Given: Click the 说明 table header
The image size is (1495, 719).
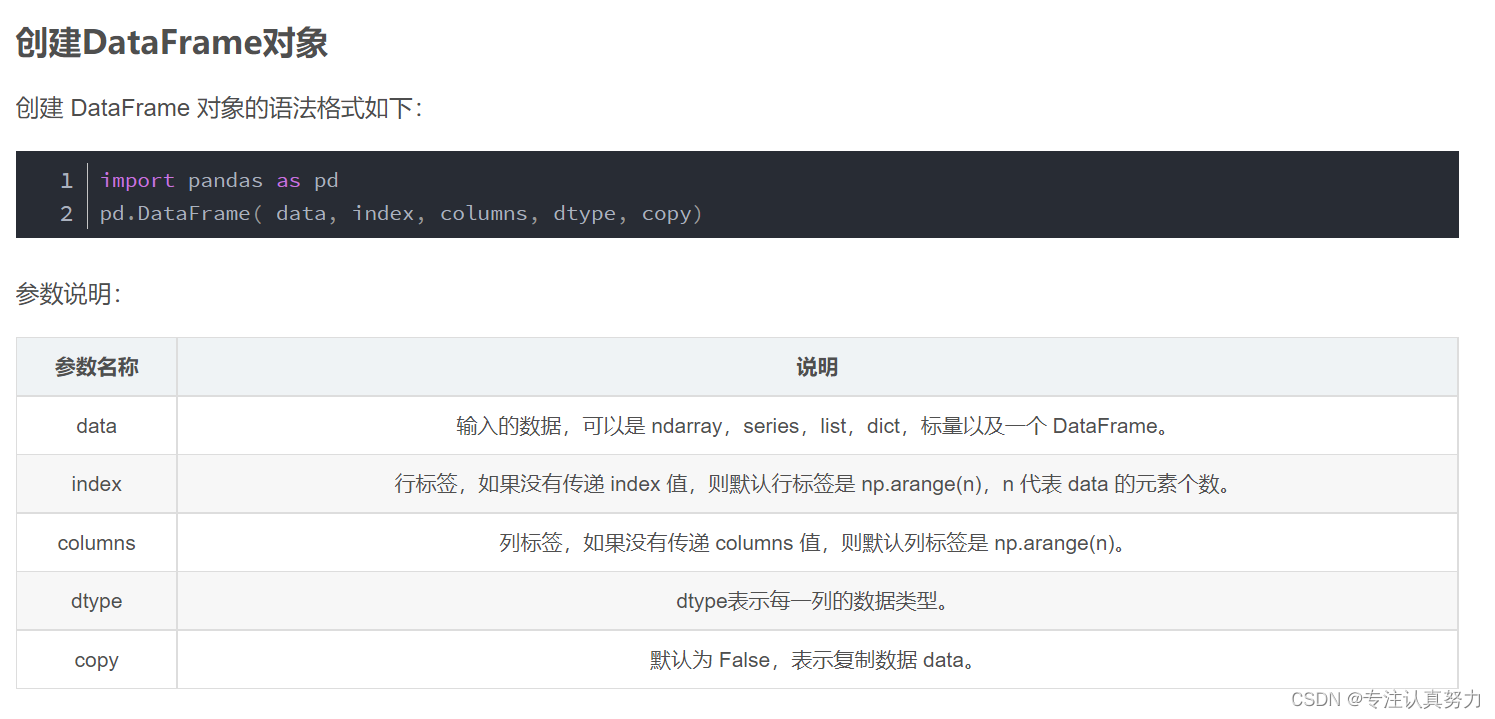Looking at the screenshot, I should tap(817, 367).
